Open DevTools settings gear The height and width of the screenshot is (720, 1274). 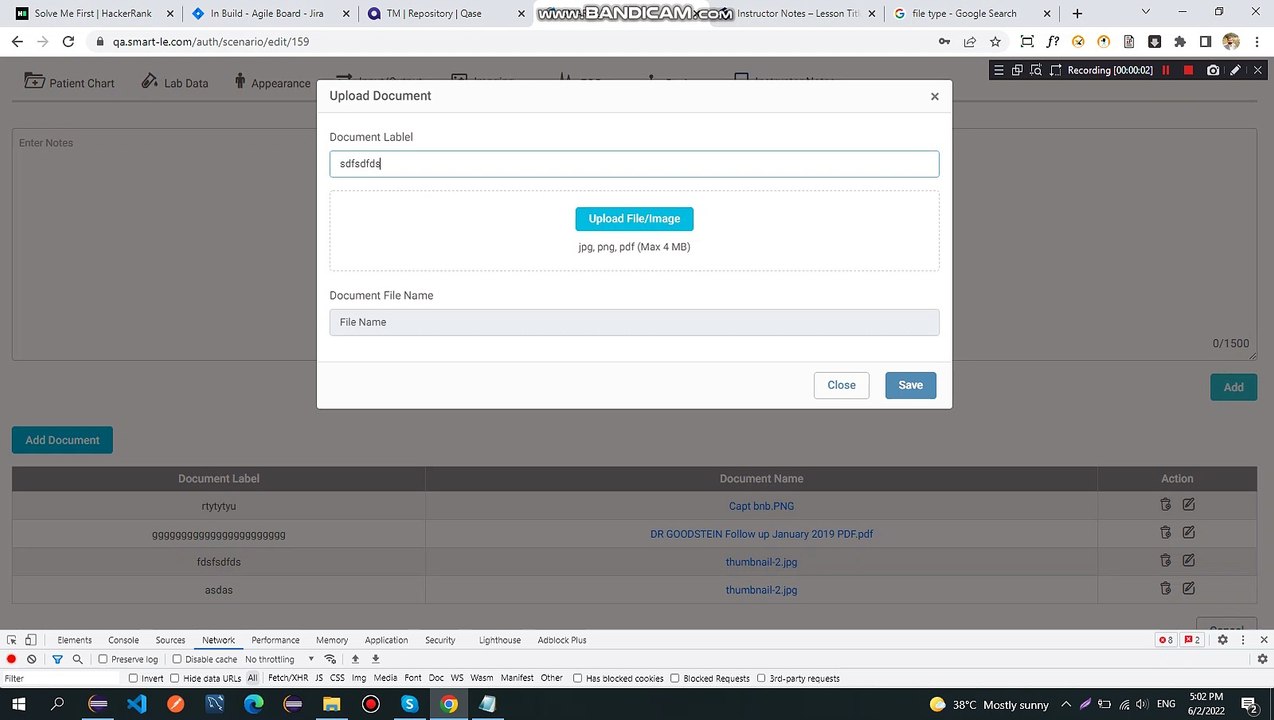[x=1222, y=640]
